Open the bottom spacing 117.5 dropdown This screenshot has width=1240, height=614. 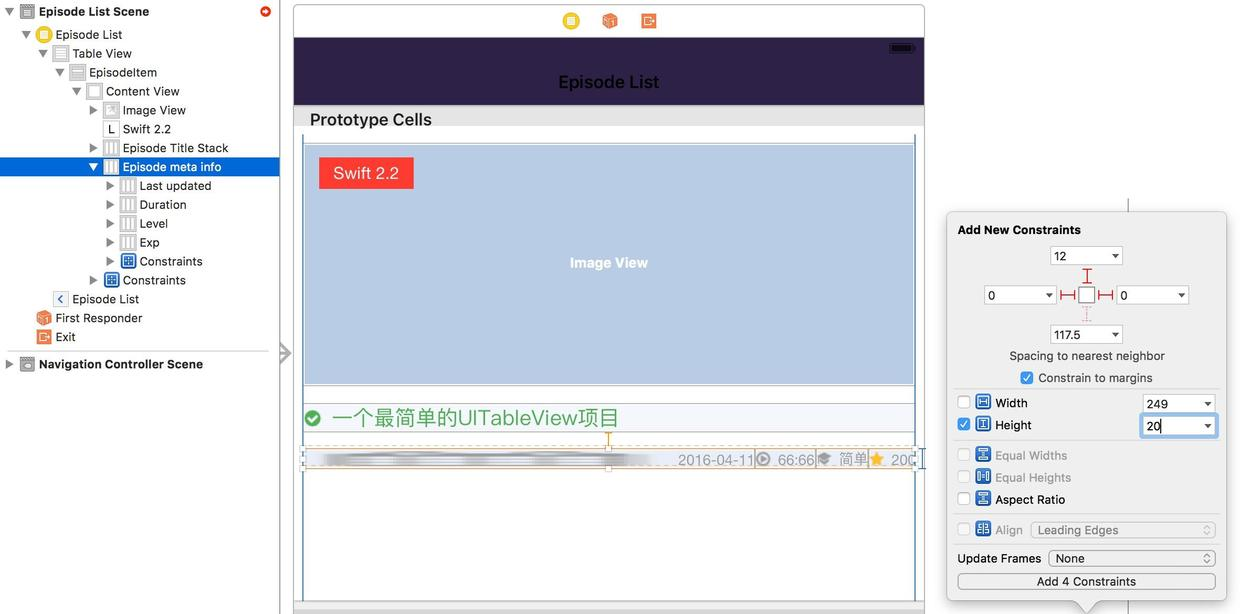[1116, 335]
